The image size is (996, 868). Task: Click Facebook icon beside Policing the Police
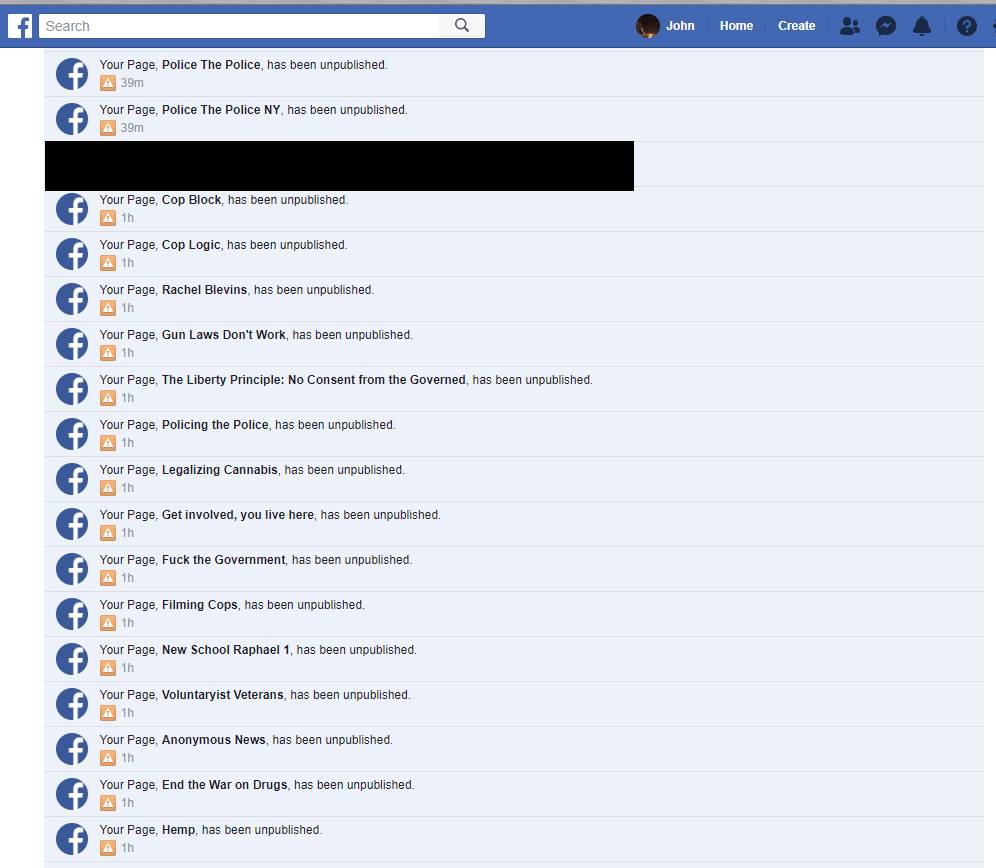coord(72,434)
